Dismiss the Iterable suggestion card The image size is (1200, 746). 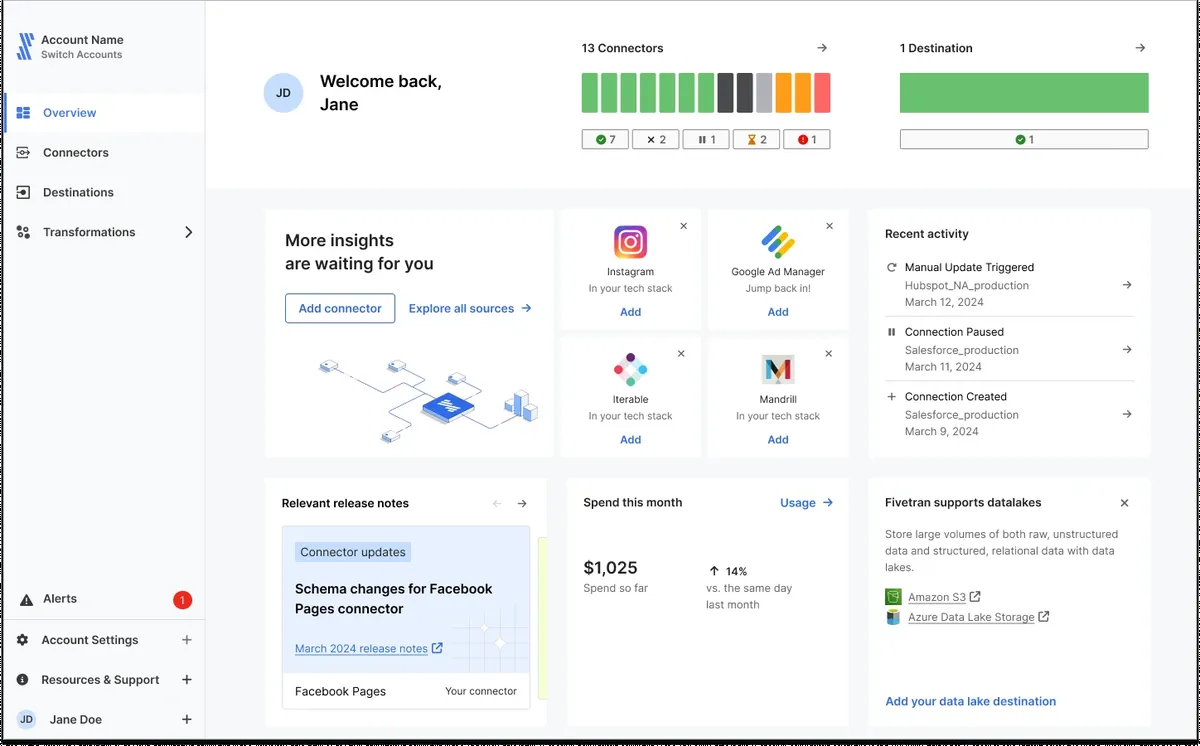(682, 354)
